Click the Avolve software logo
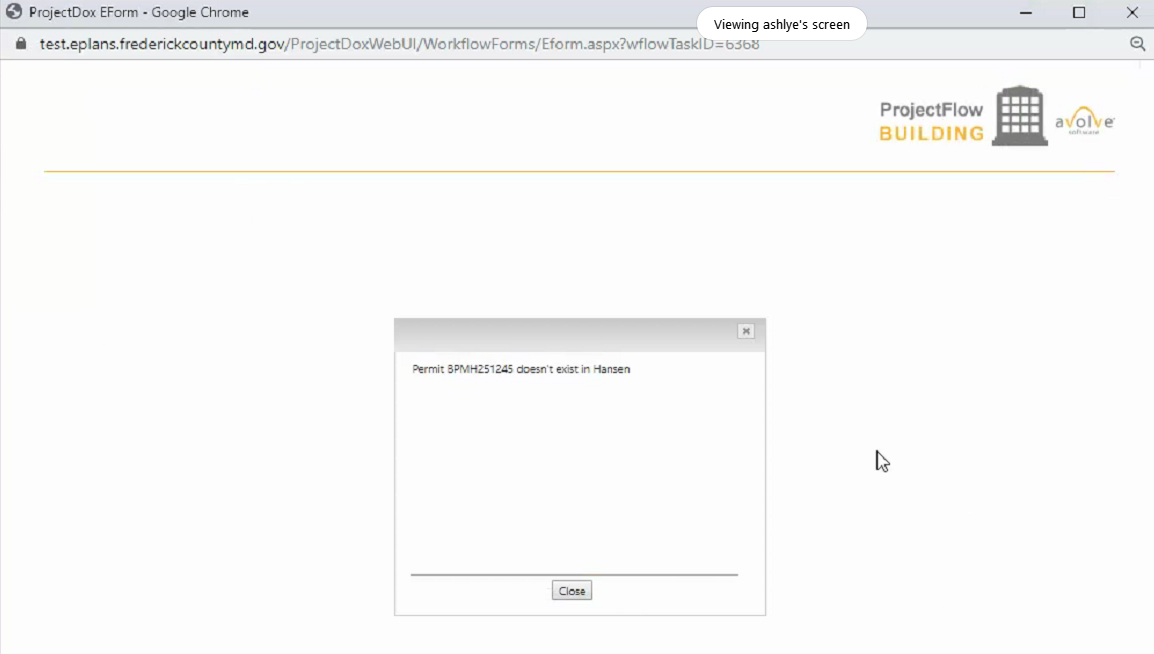 coord(1085,121)
